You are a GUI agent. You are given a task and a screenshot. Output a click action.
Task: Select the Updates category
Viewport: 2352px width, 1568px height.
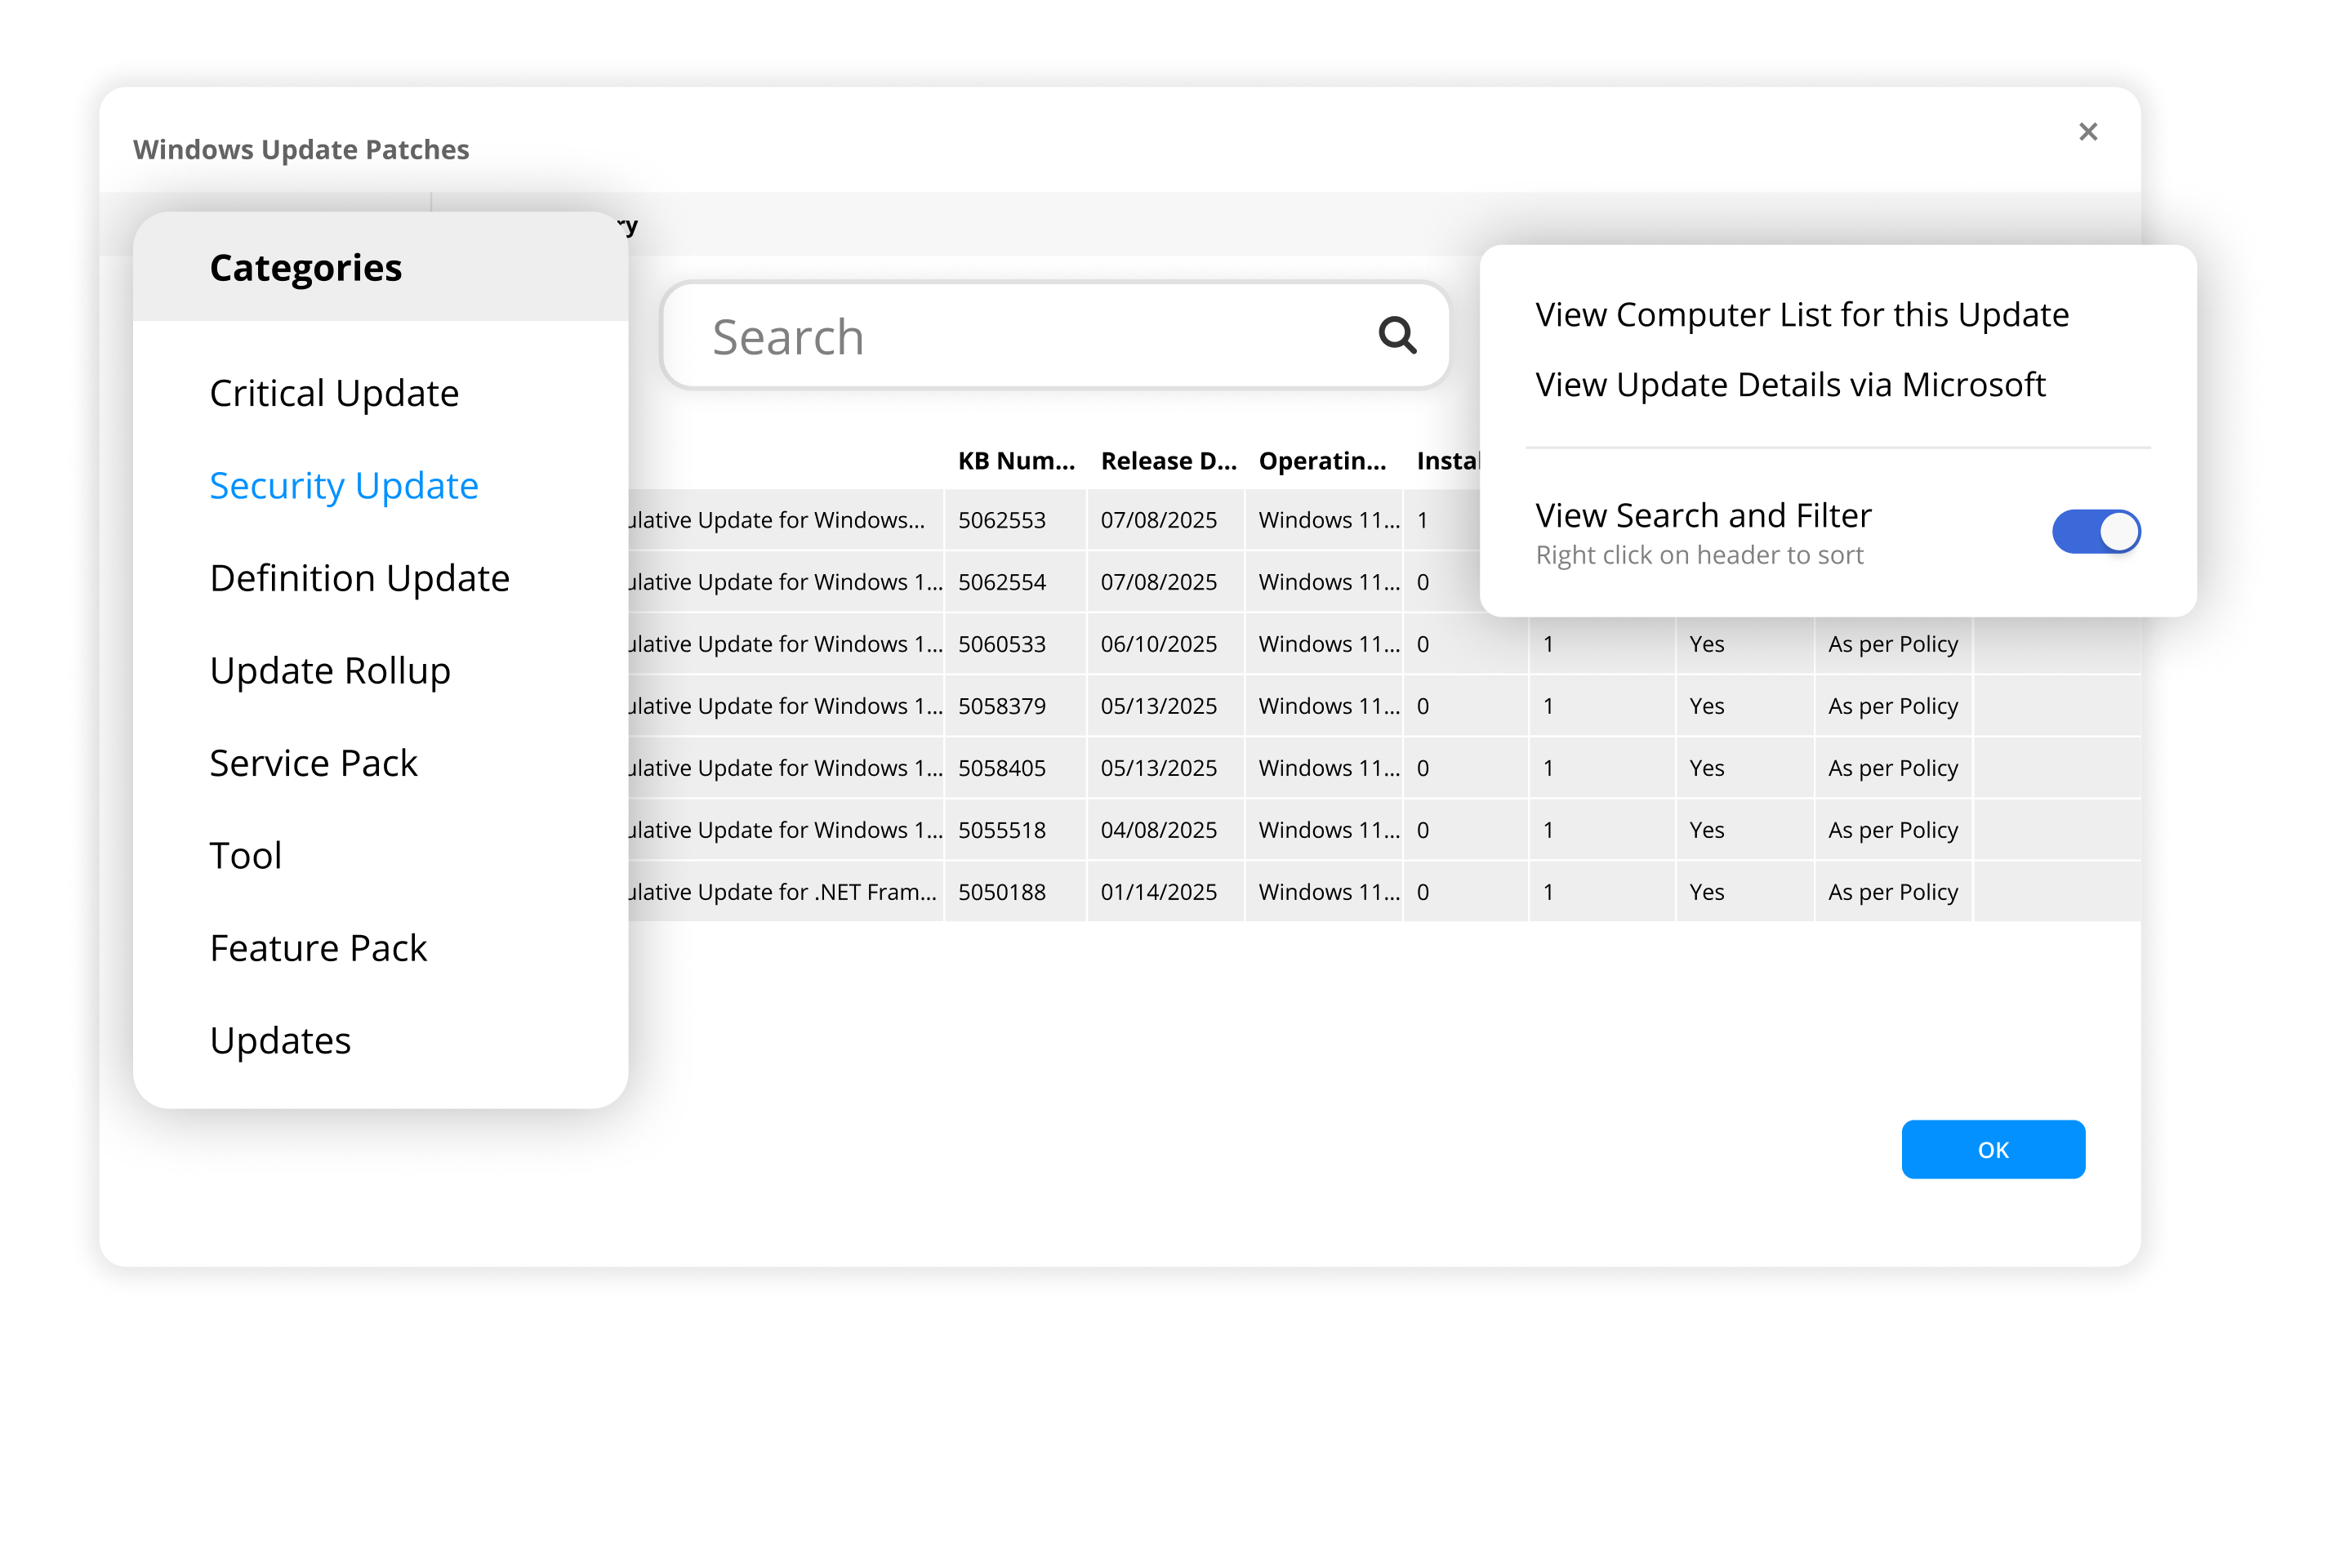point(280,1041)
